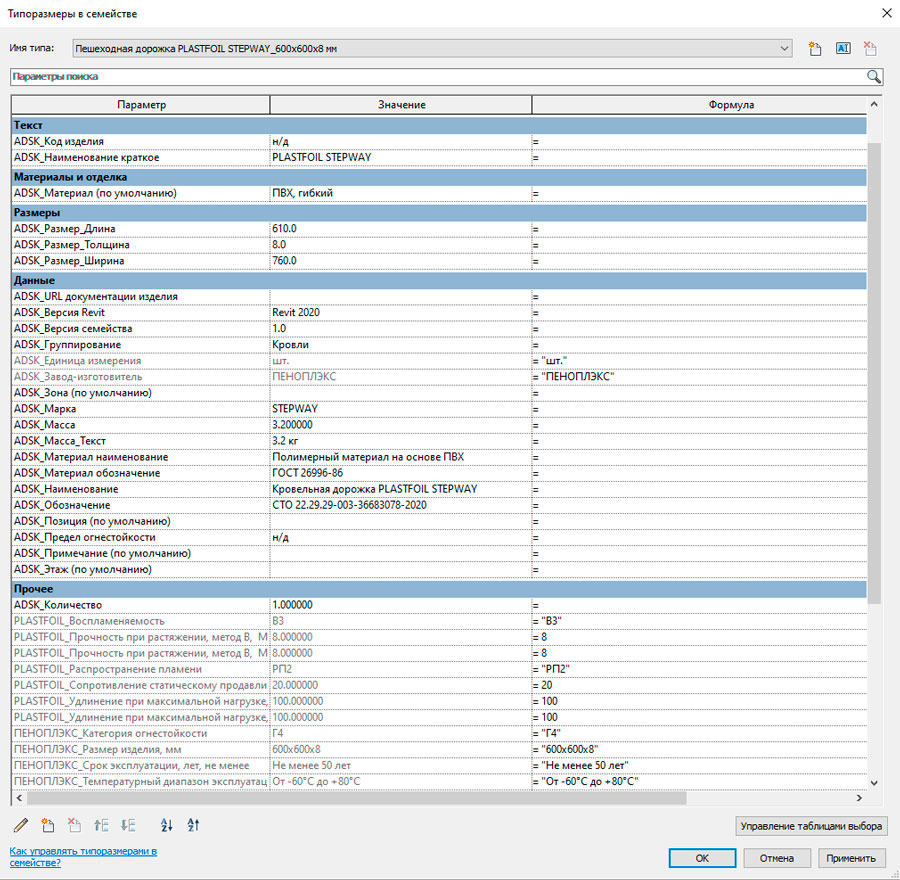This screenshot has height=880, width=900.
Task: Click the Delete Parameter icon in bottom toolbar
Action: [x=75, y=825]
